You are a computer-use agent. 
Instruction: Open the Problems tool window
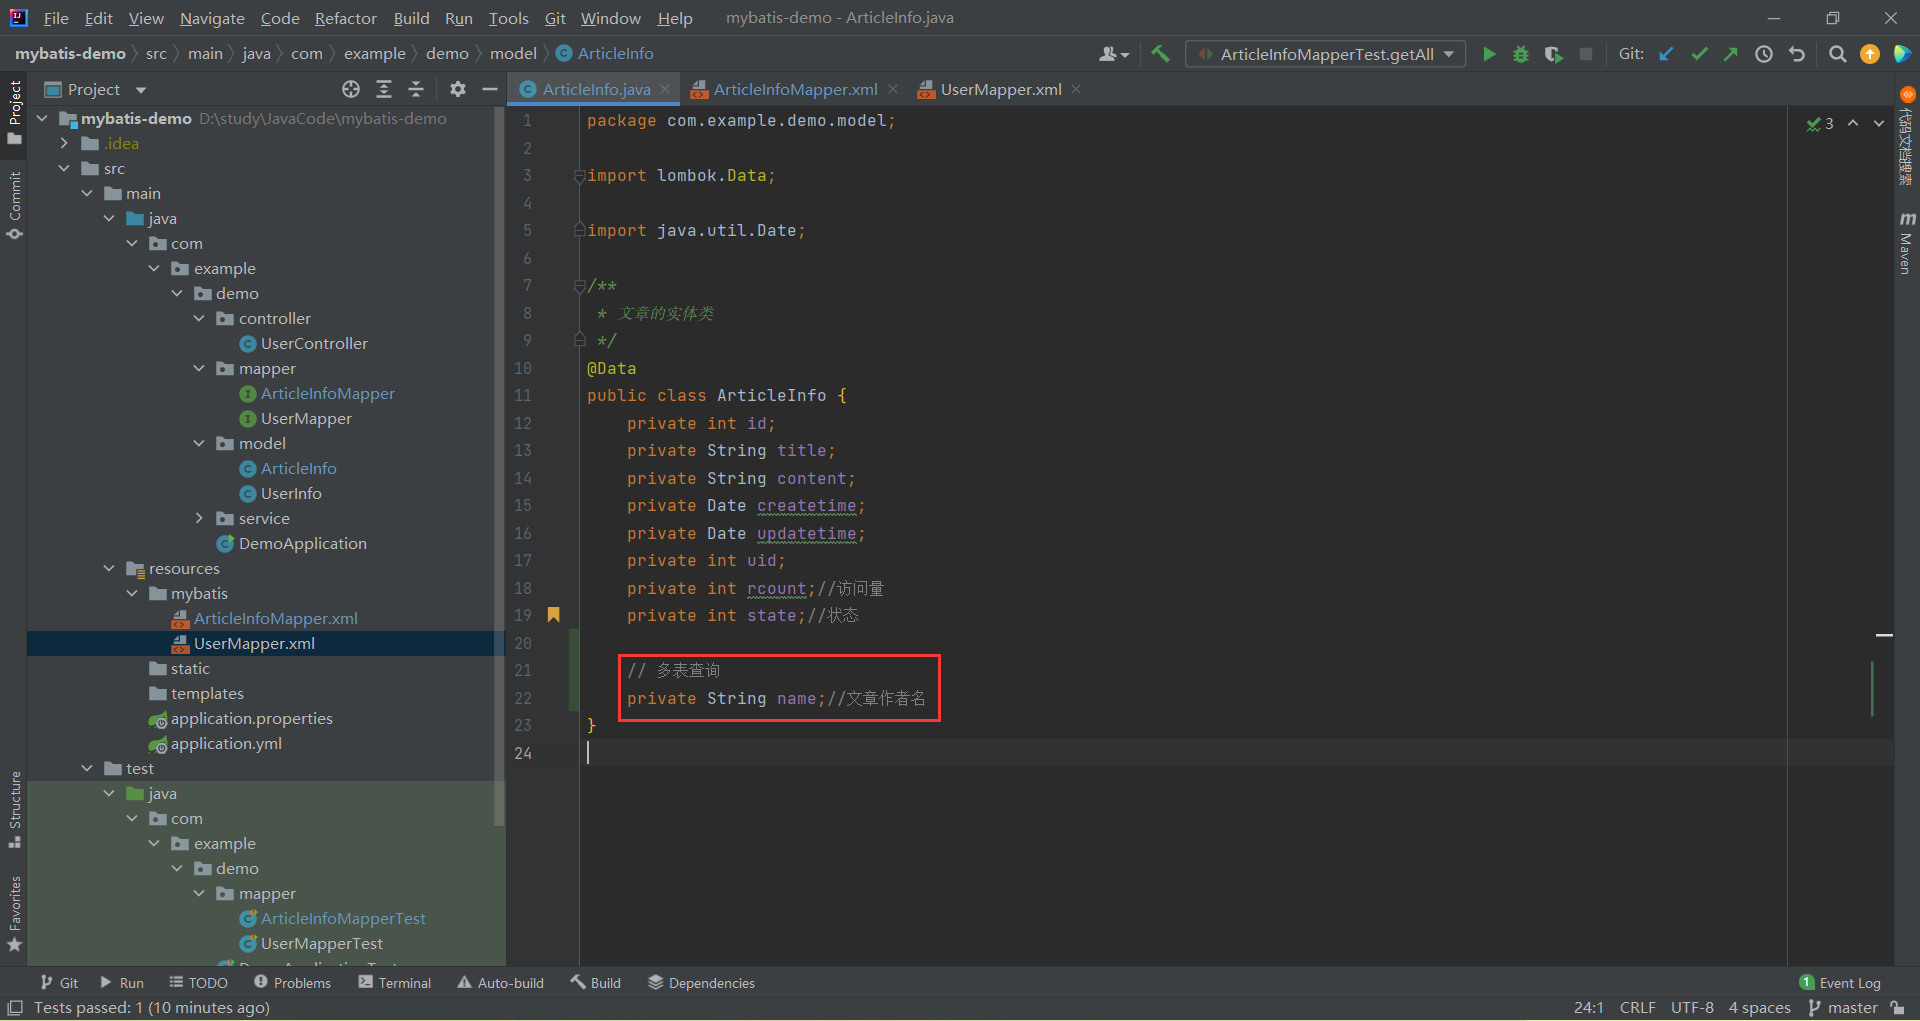coord(292,983)
